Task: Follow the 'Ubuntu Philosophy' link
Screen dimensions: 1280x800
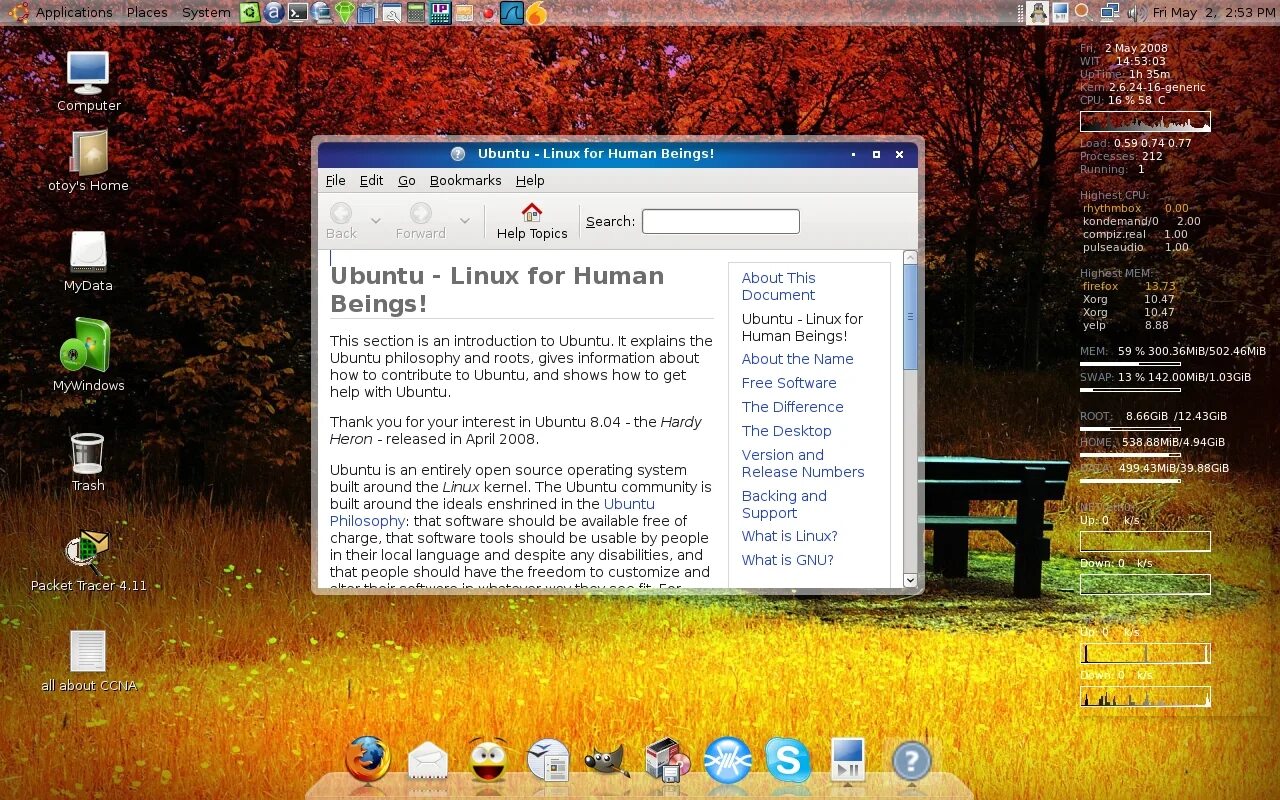Action: pos(492,512)
